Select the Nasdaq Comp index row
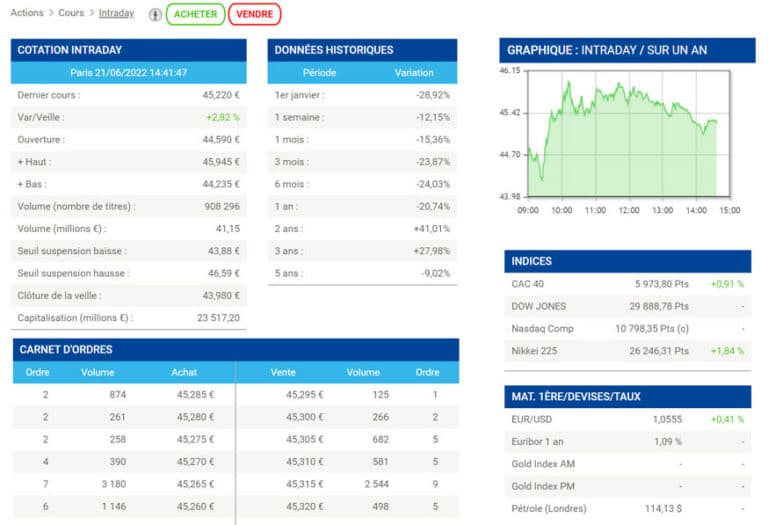The image size is (768, 525). coord(627,328)
